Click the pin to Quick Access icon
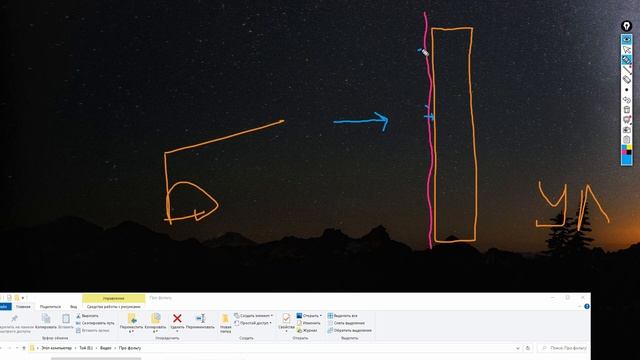The image size is (640, 360). pos(15,319)
